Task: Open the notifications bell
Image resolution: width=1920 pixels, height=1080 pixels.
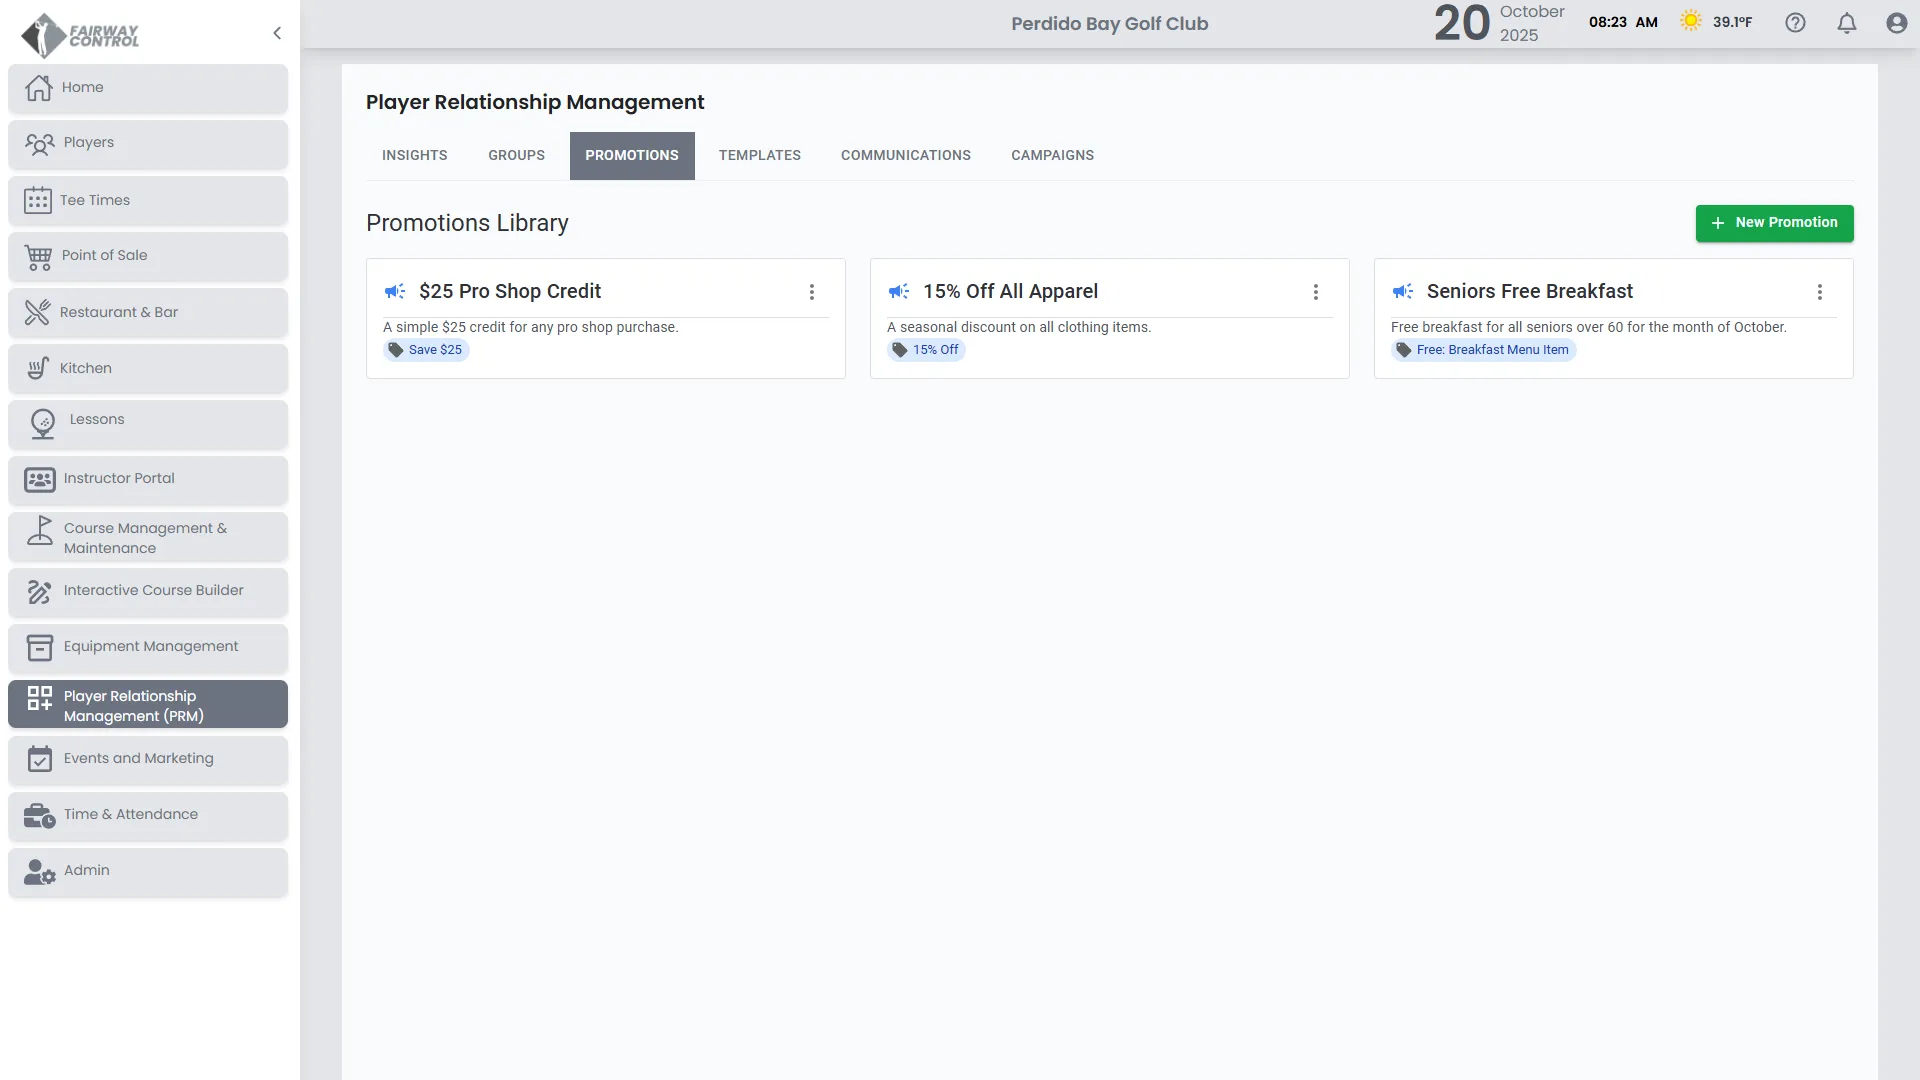Action: point(1847,23)
